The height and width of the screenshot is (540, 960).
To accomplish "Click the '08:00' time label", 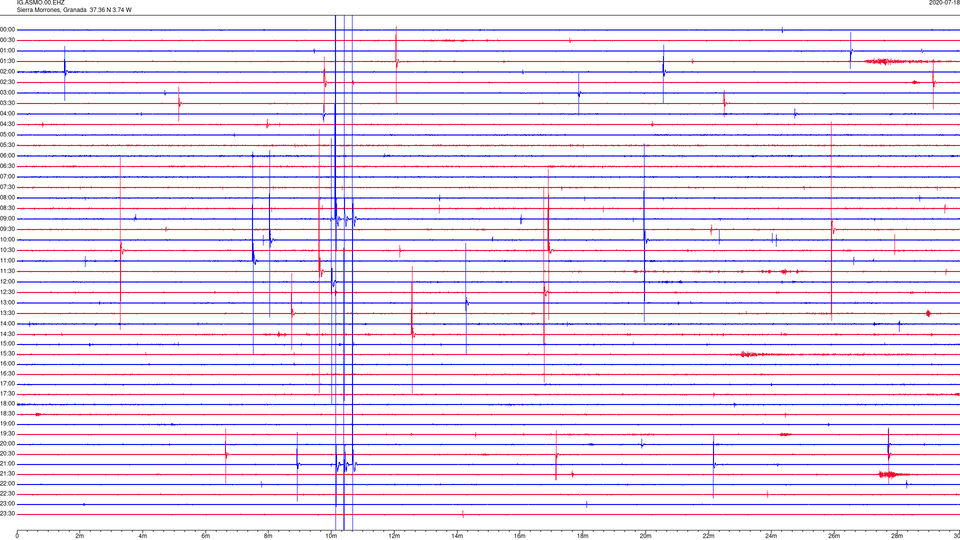I will 8,198.
